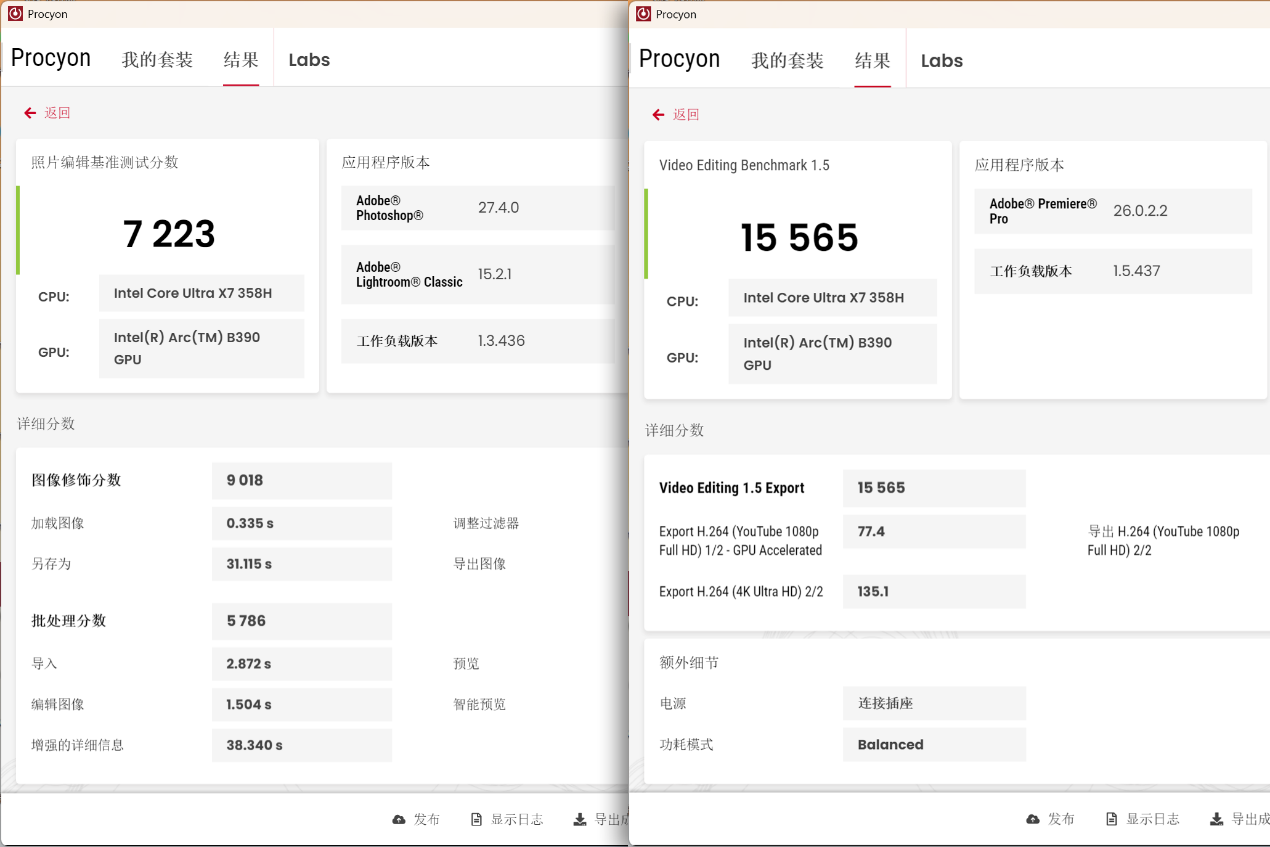The image size is (1270, 847).
Task: Click show log document icon in left window
Action: (x=477, y=819)
